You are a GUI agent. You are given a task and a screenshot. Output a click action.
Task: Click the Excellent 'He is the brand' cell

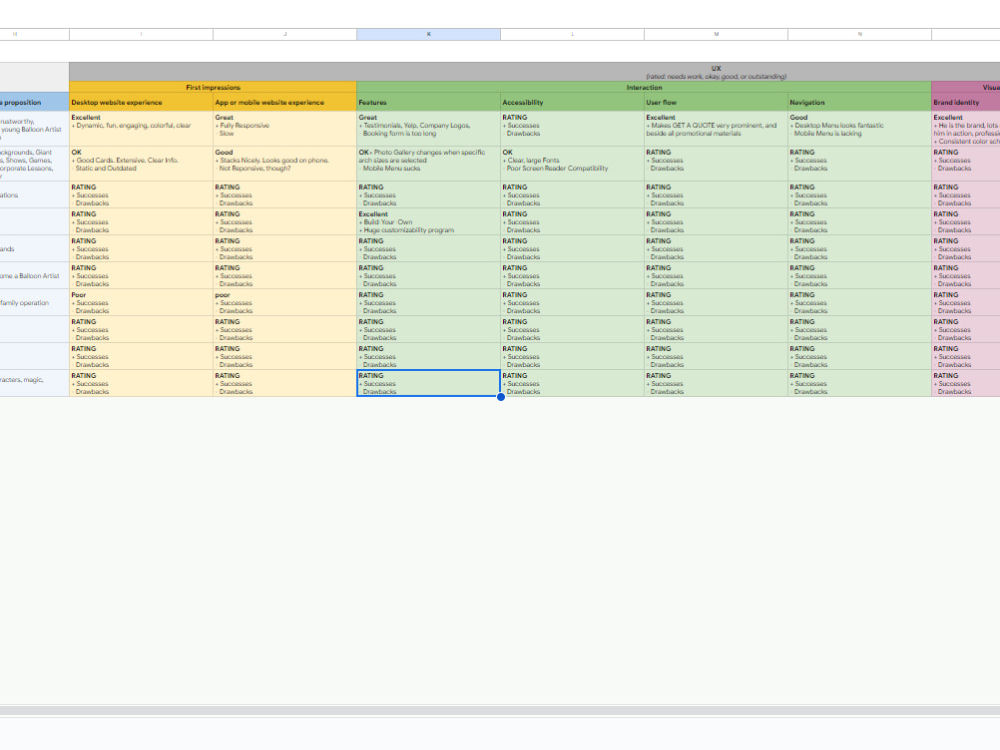click(966, 129)
